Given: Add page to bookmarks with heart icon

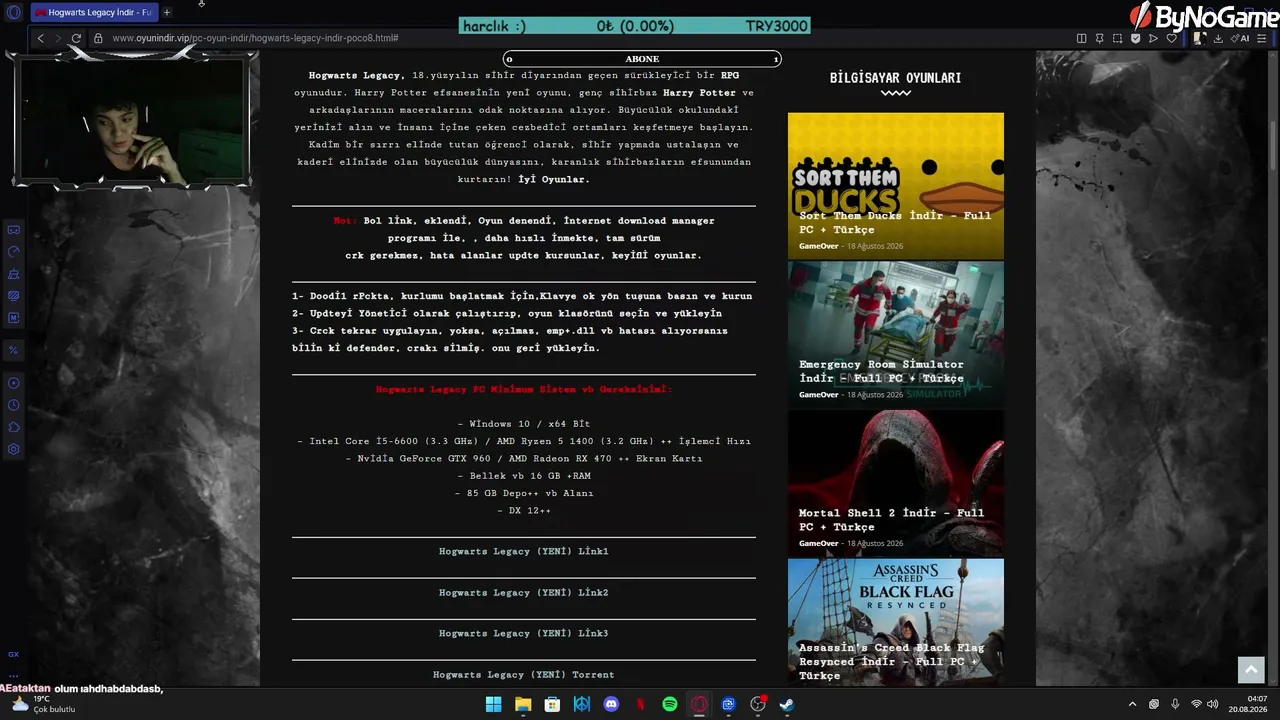Looking at the screenshot, I should point(1171,38).
